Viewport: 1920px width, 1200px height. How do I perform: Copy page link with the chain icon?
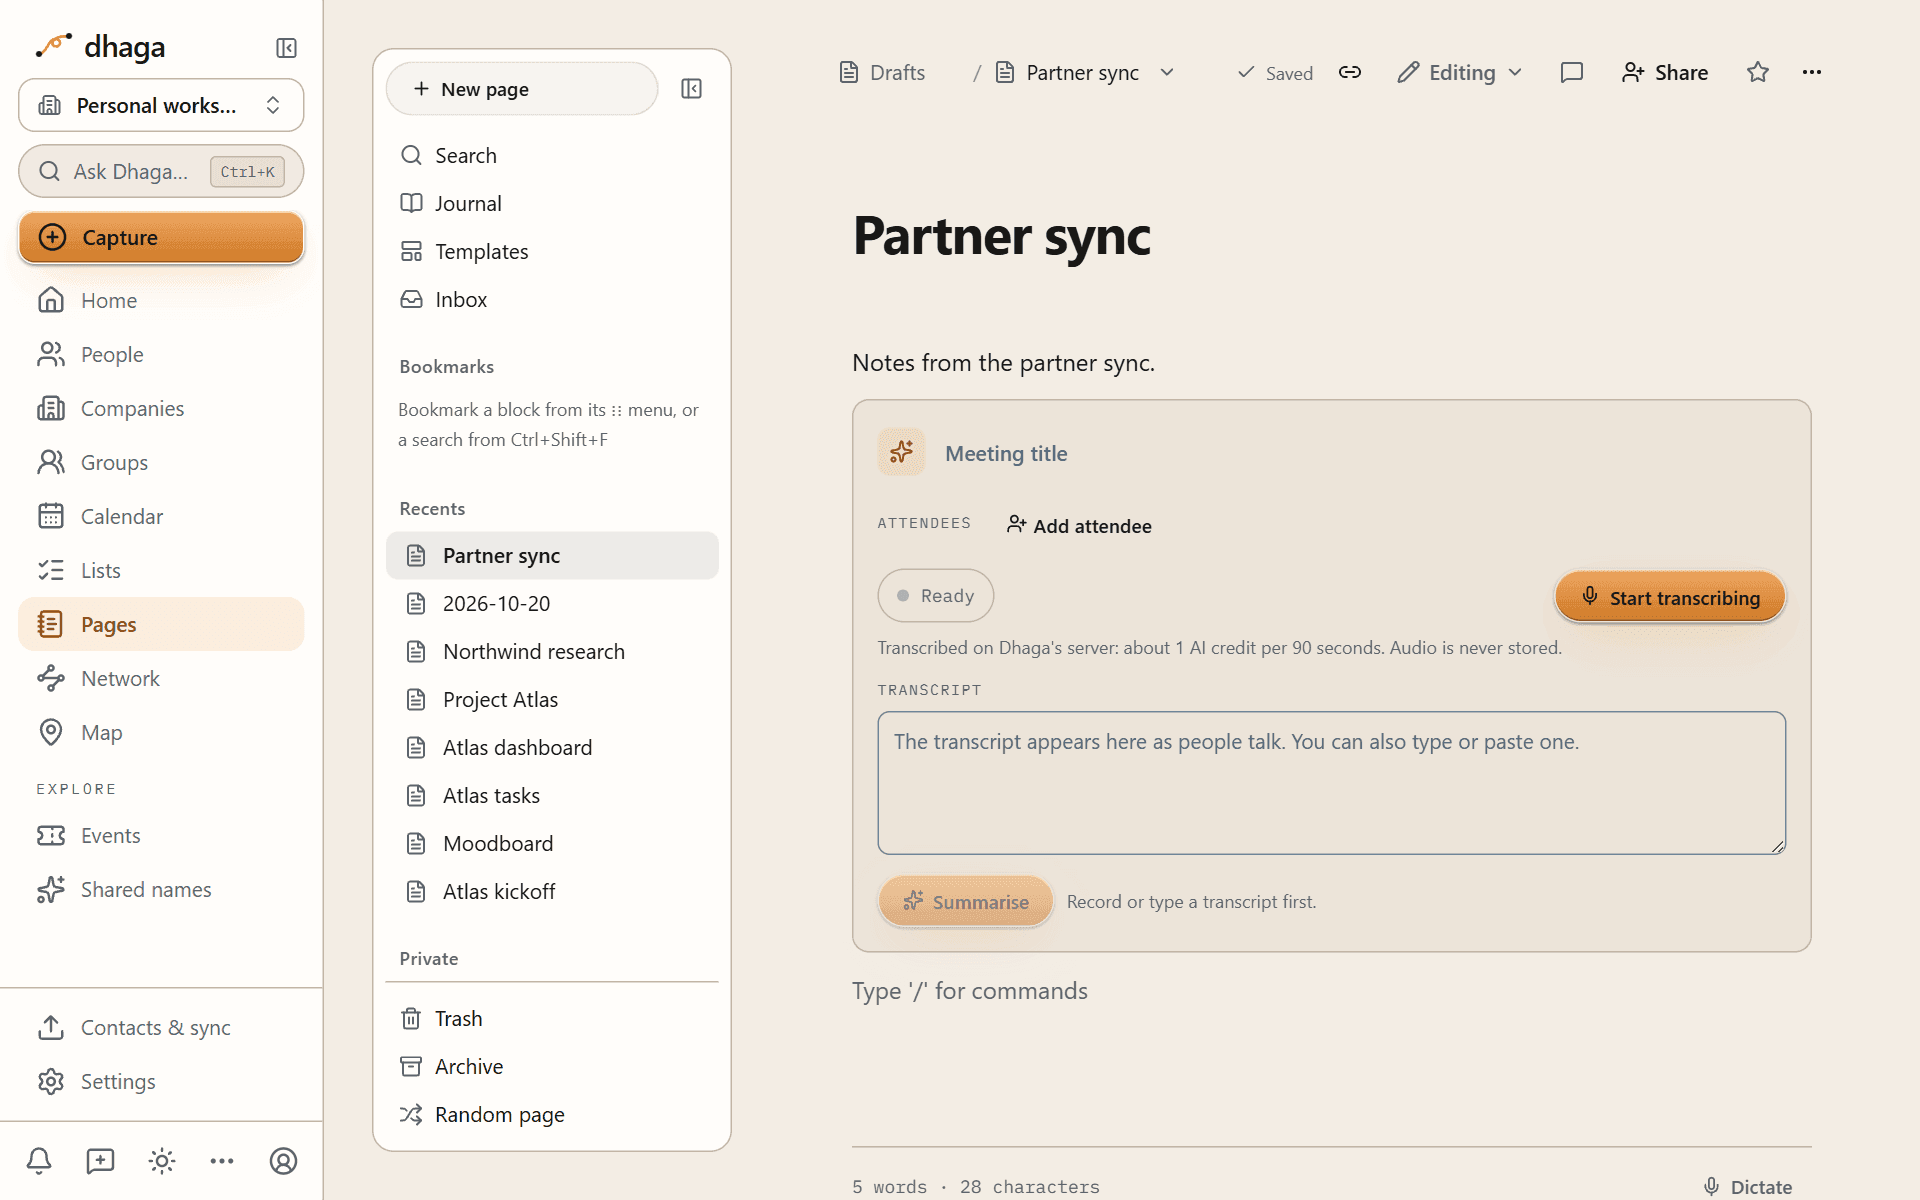point(1350,72)
